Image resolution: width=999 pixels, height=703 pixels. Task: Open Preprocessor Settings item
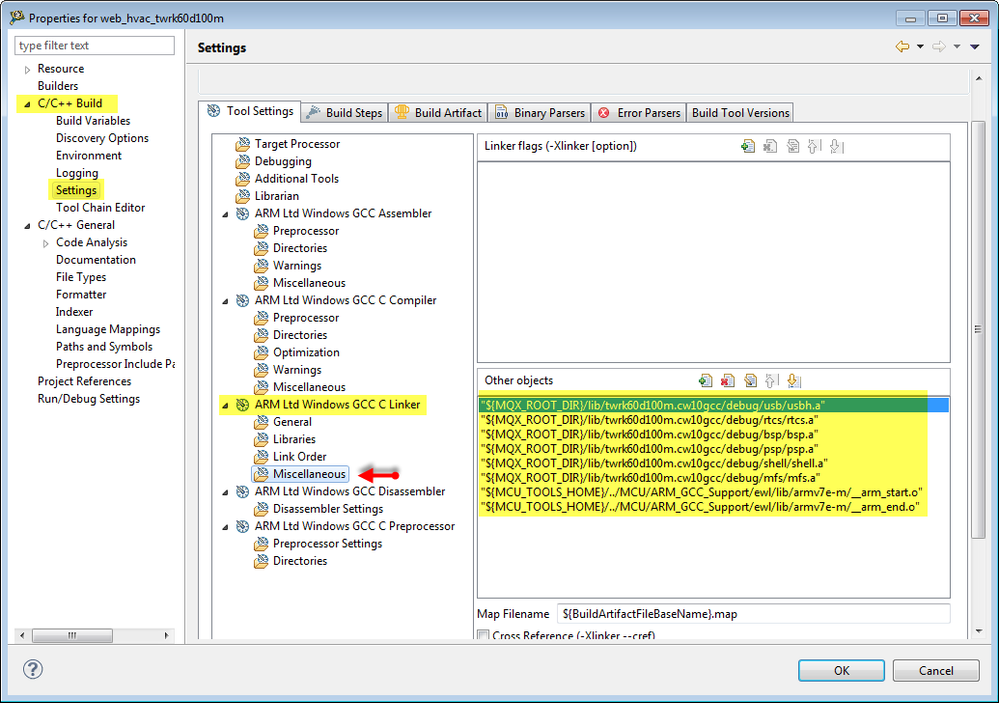pos(327,544)
